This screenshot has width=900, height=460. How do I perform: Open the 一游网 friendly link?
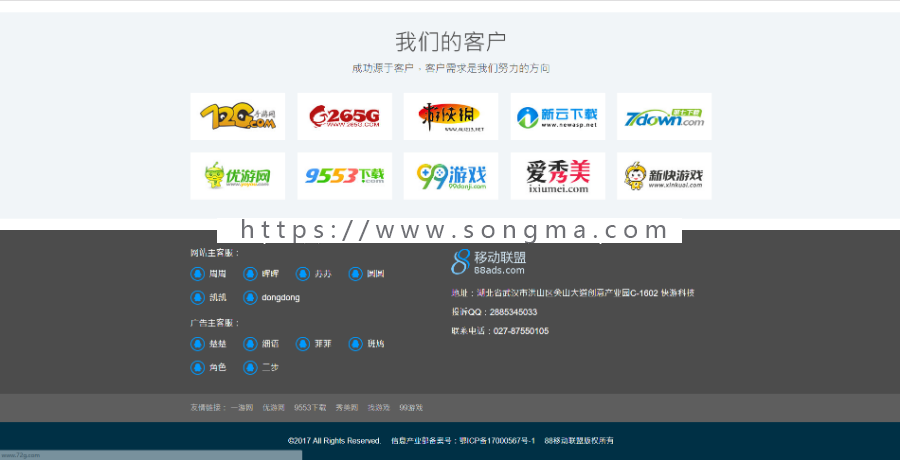(242, 408)
